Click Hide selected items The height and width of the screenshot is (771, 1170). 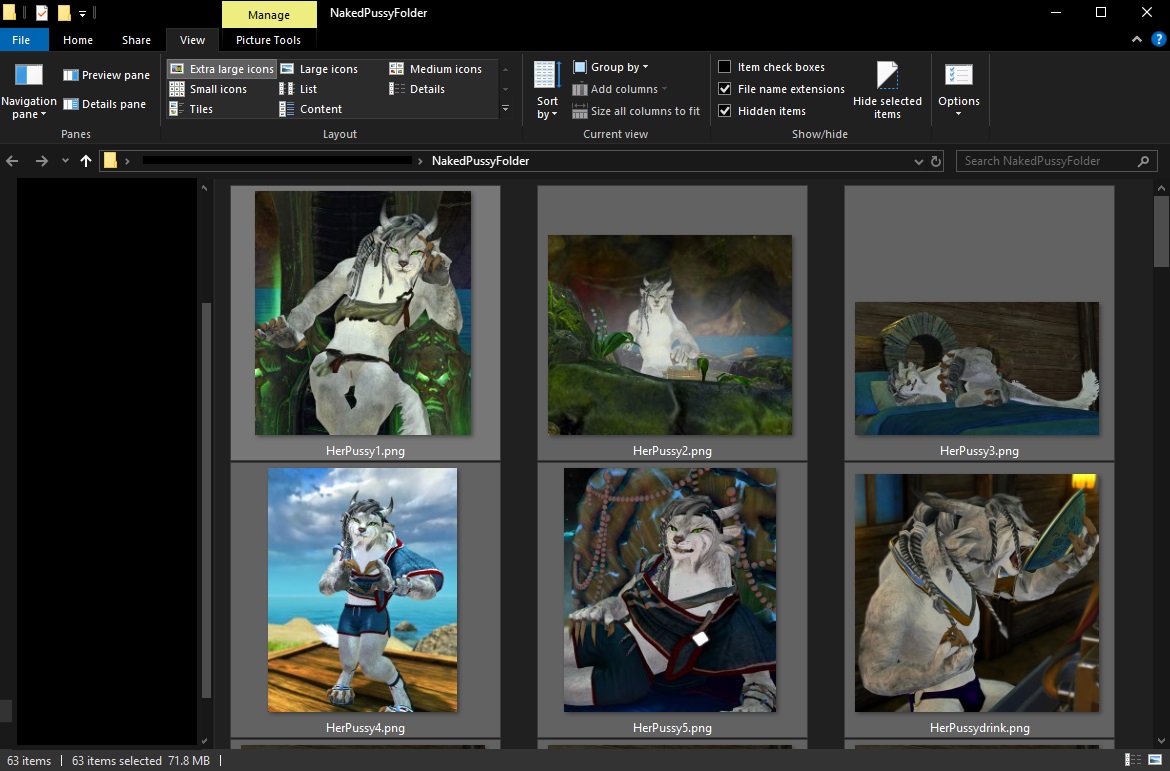(x=887, y=92)
